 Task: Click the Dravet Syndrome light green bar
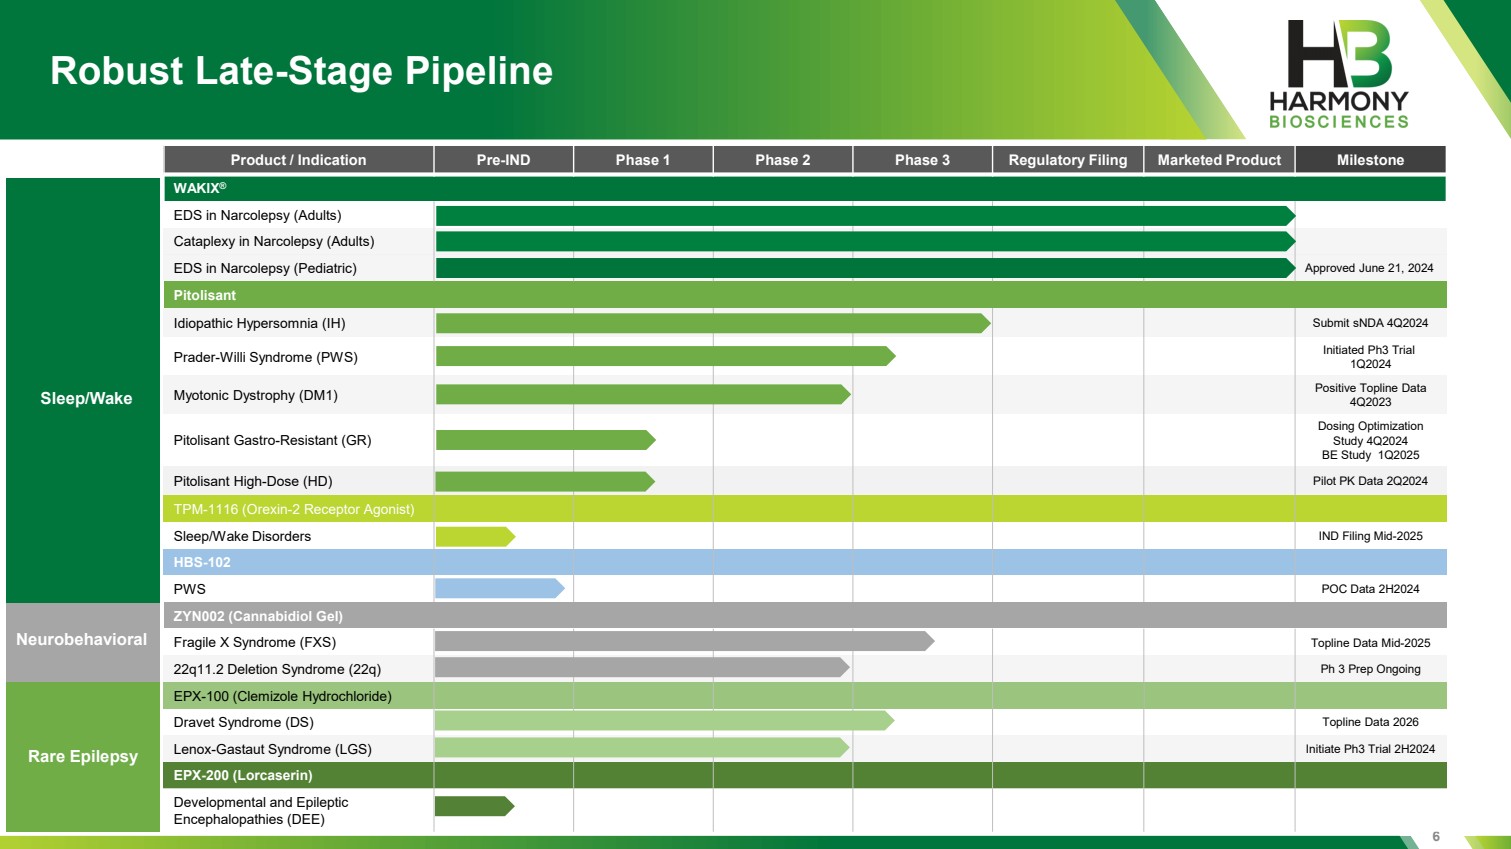pos(663,721)
